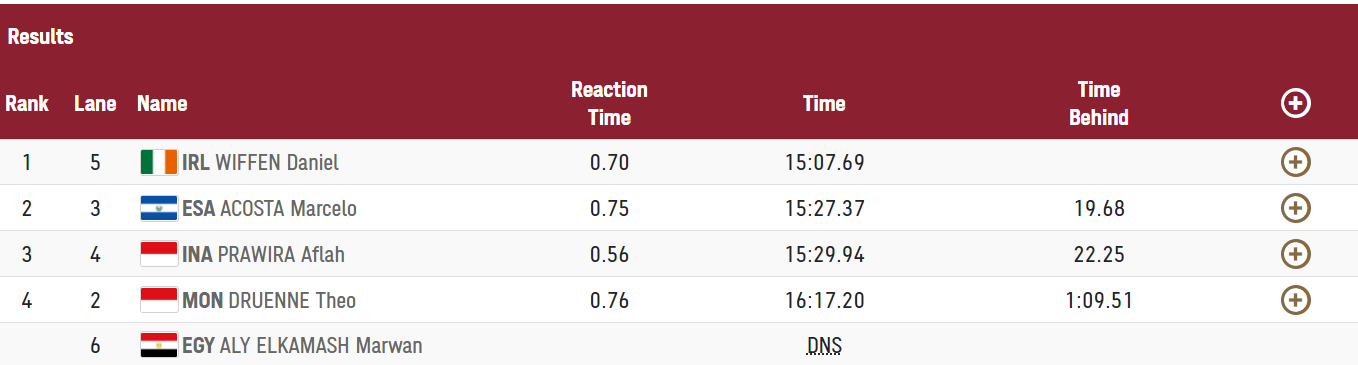Click the Monaco flag icon
1358x365 pixels.
159,300
